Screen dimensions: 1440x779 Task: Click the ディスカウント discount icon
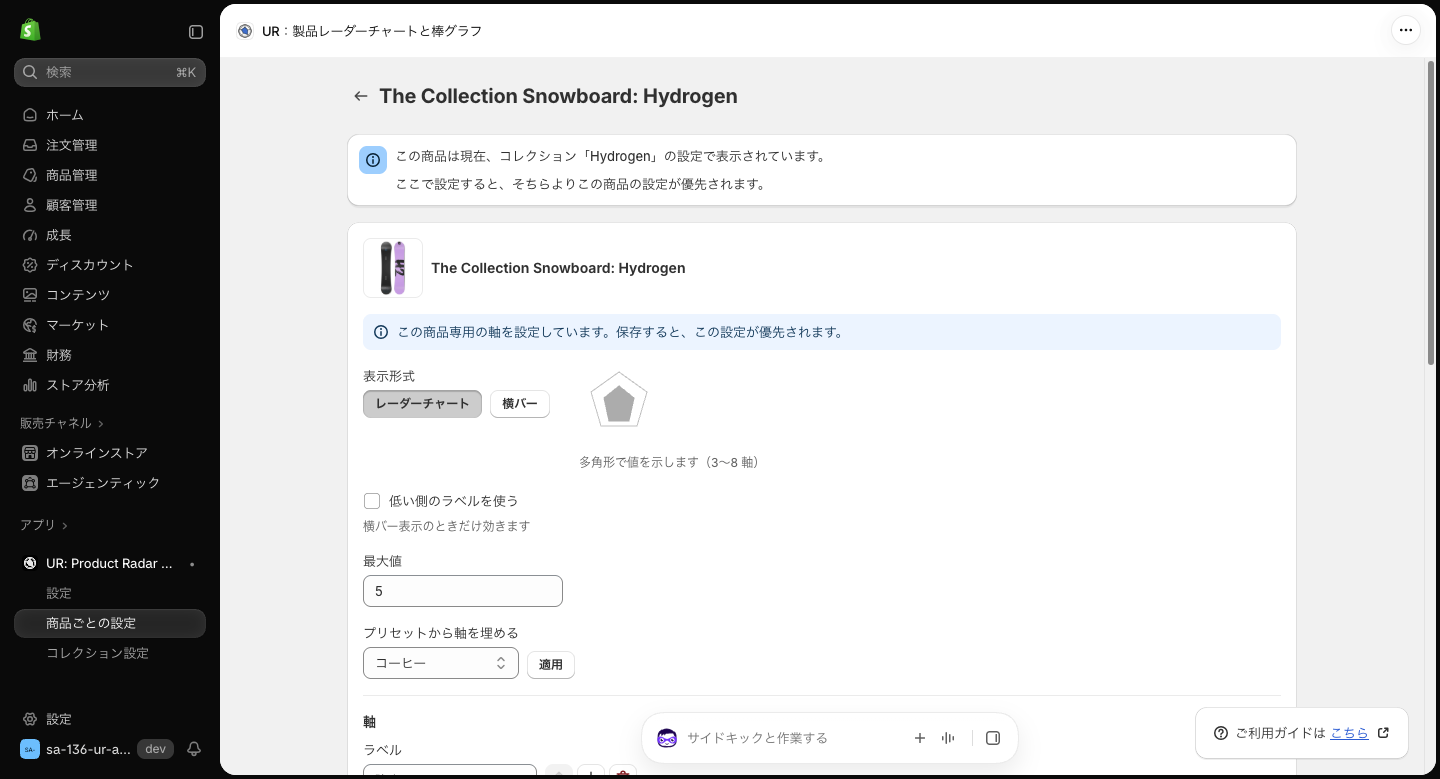30,265
